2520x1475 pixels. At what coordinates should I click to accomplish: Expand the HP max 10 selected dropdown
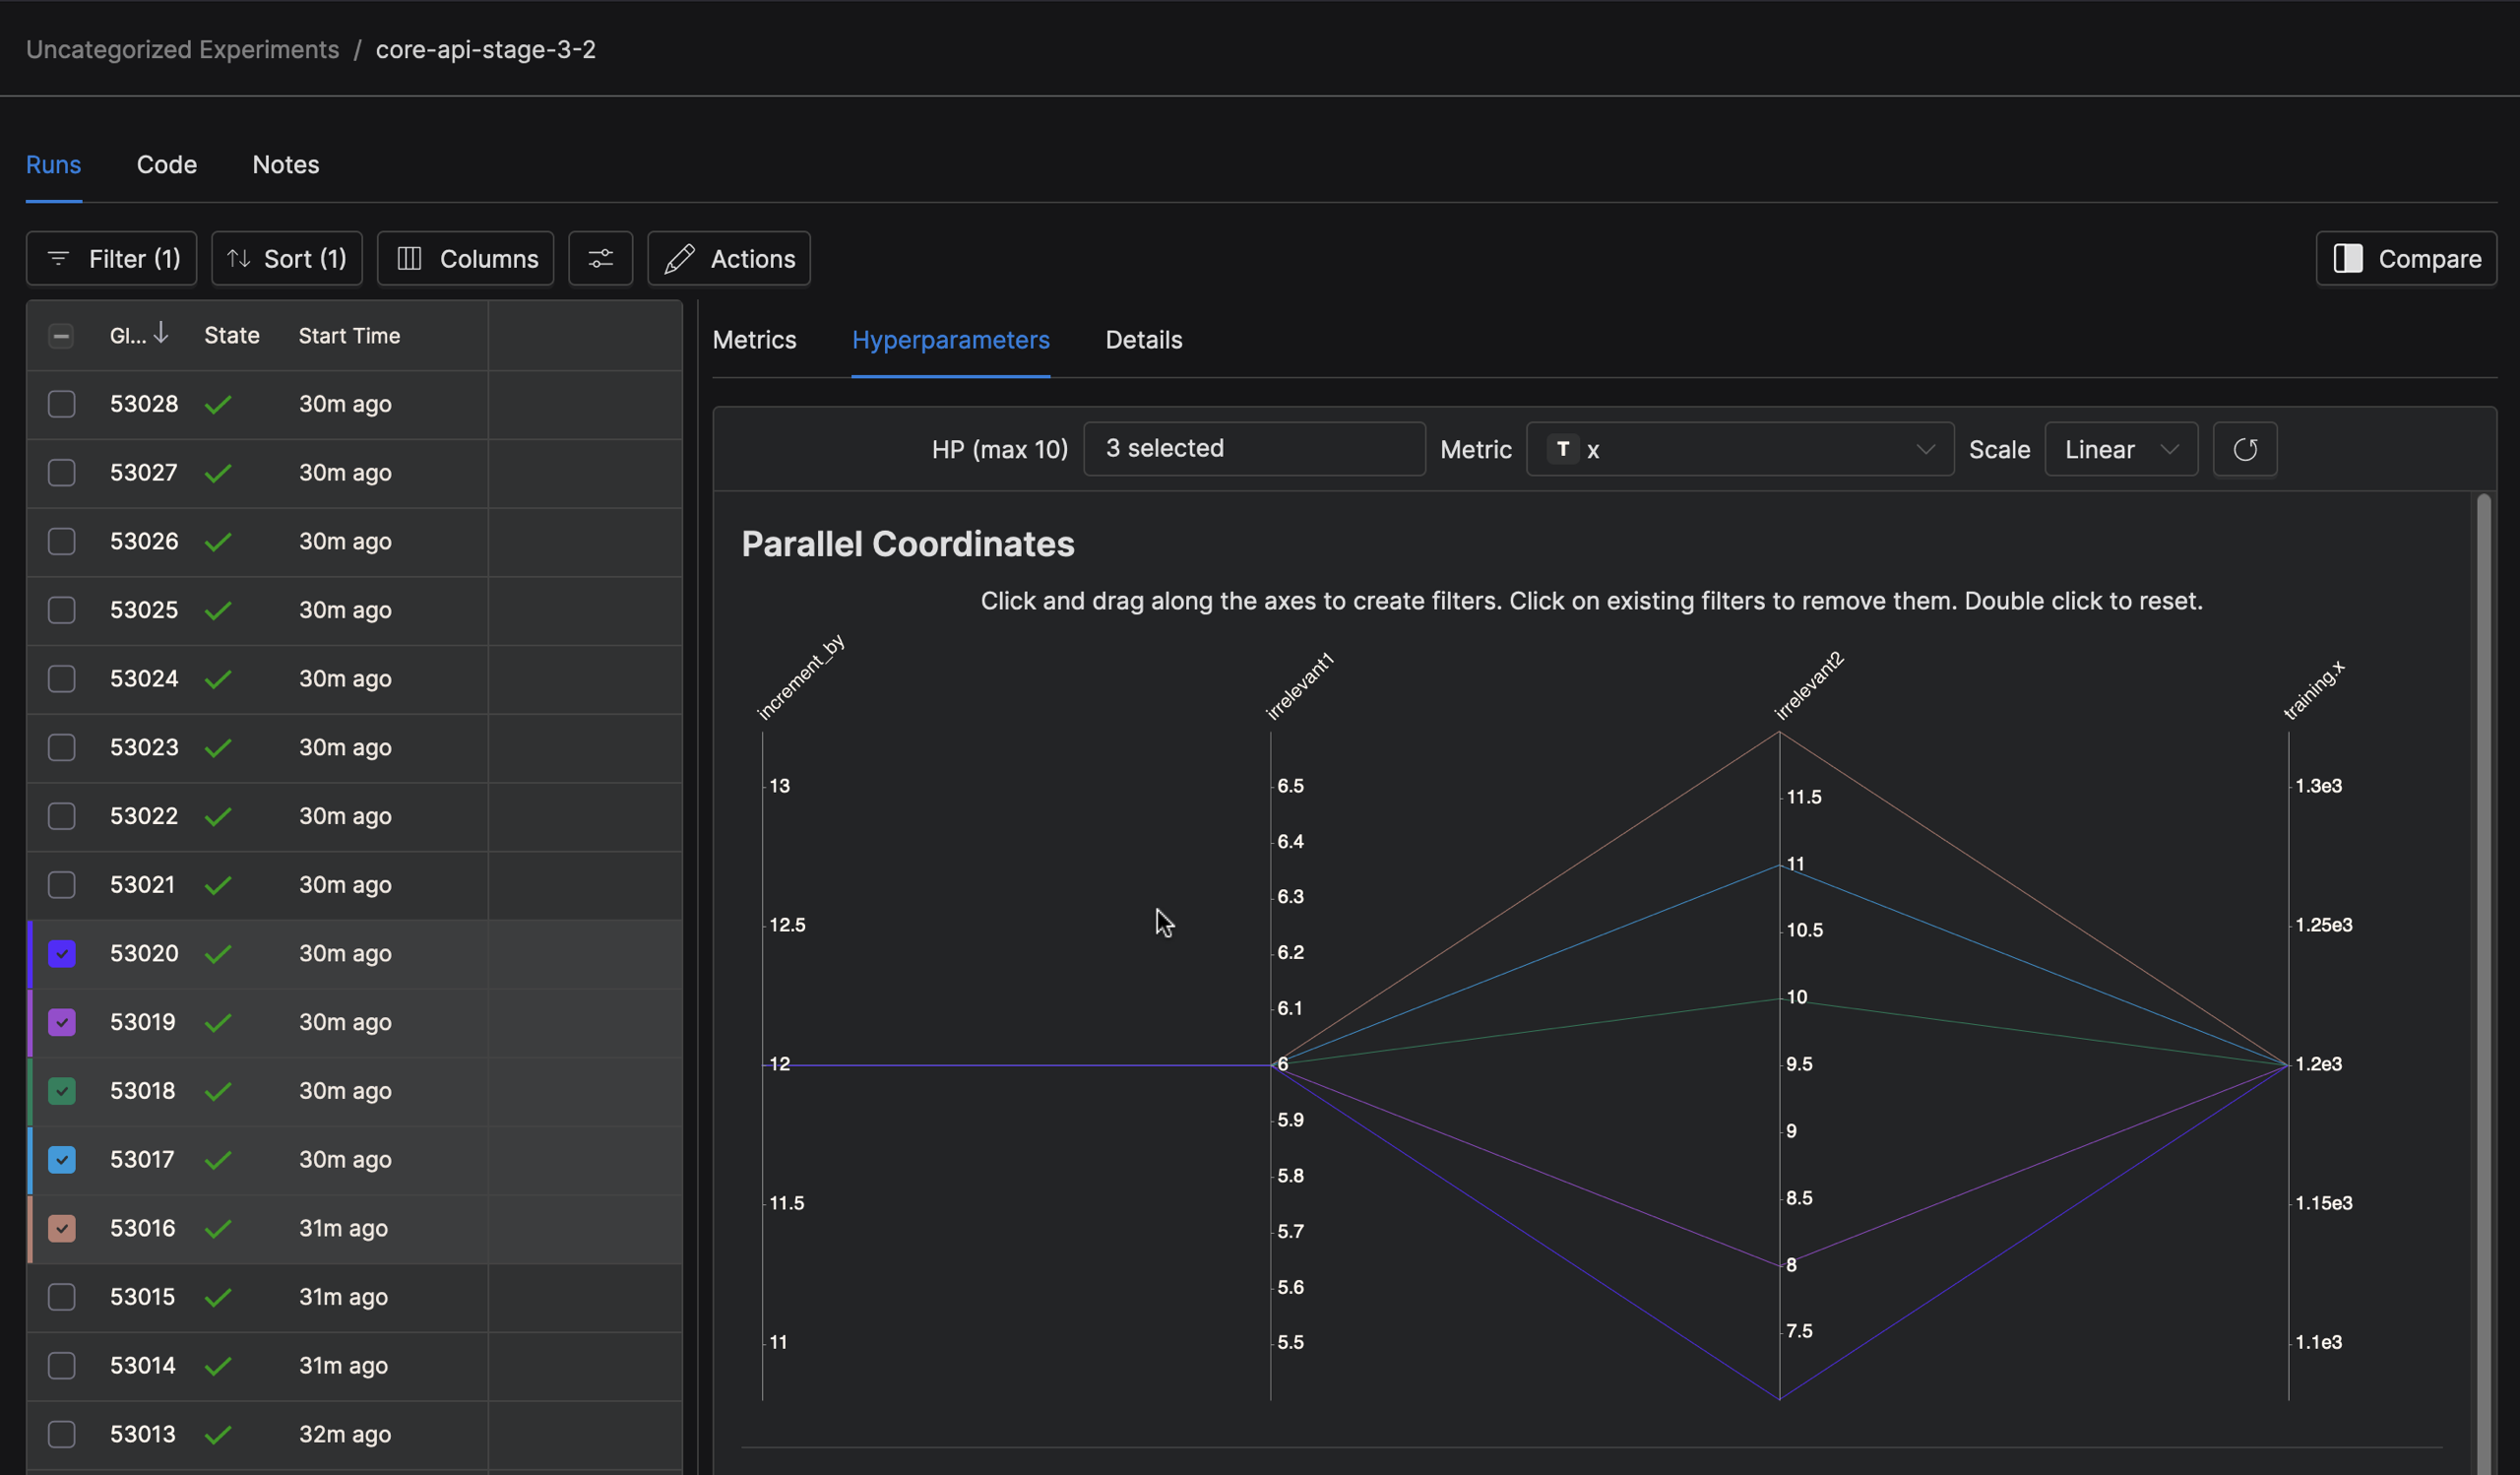point(1256,448)
